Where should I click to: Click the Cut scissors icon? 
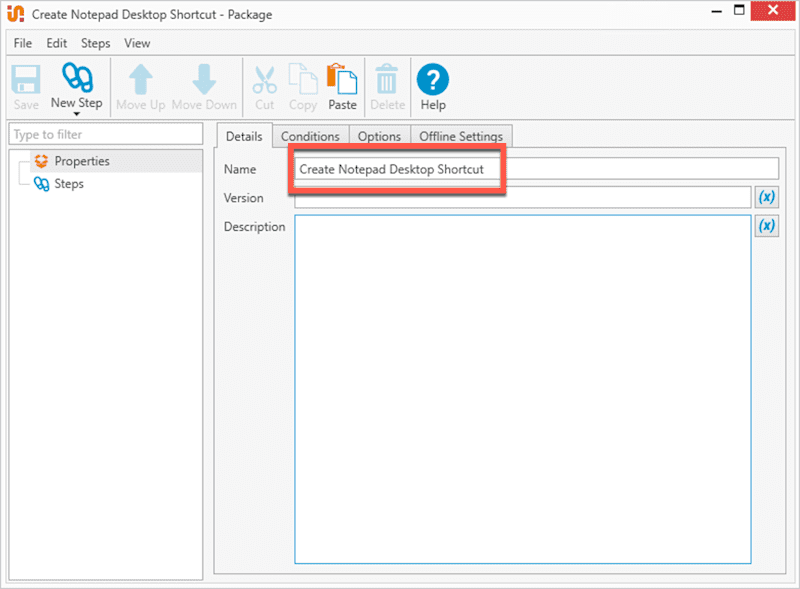coord(265,80)
